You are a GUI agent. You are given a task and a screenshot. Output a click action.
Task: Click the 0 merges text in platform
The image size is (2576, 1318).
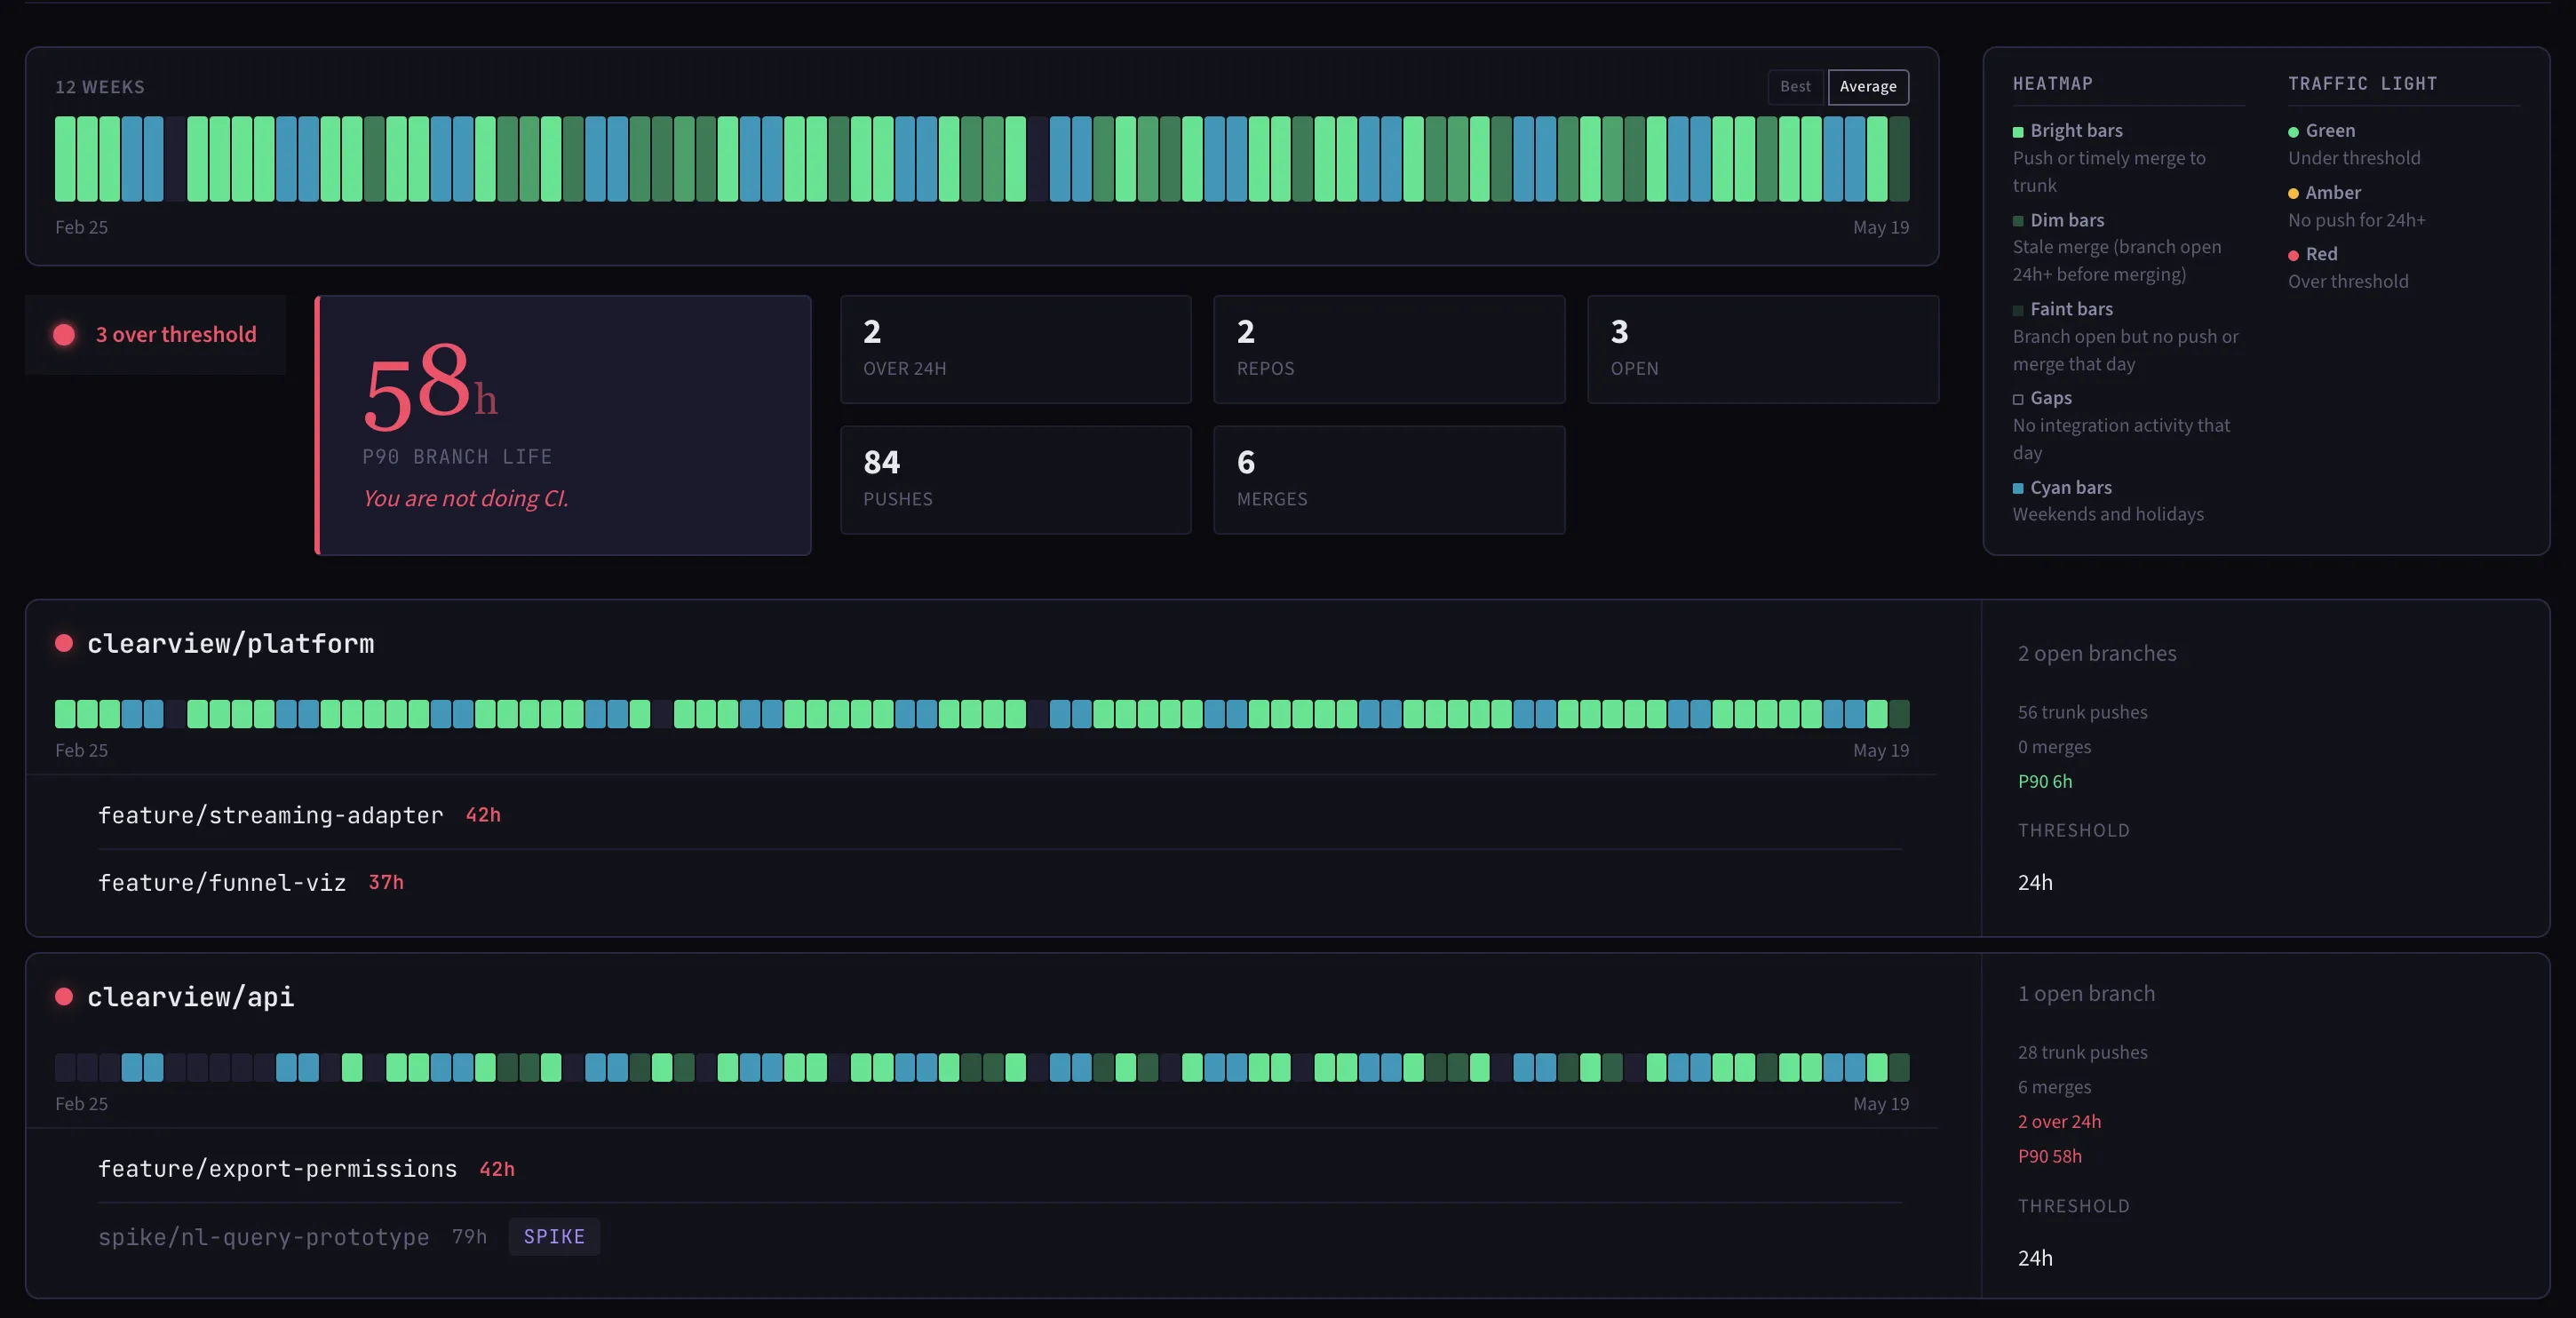click(2054, 747)
